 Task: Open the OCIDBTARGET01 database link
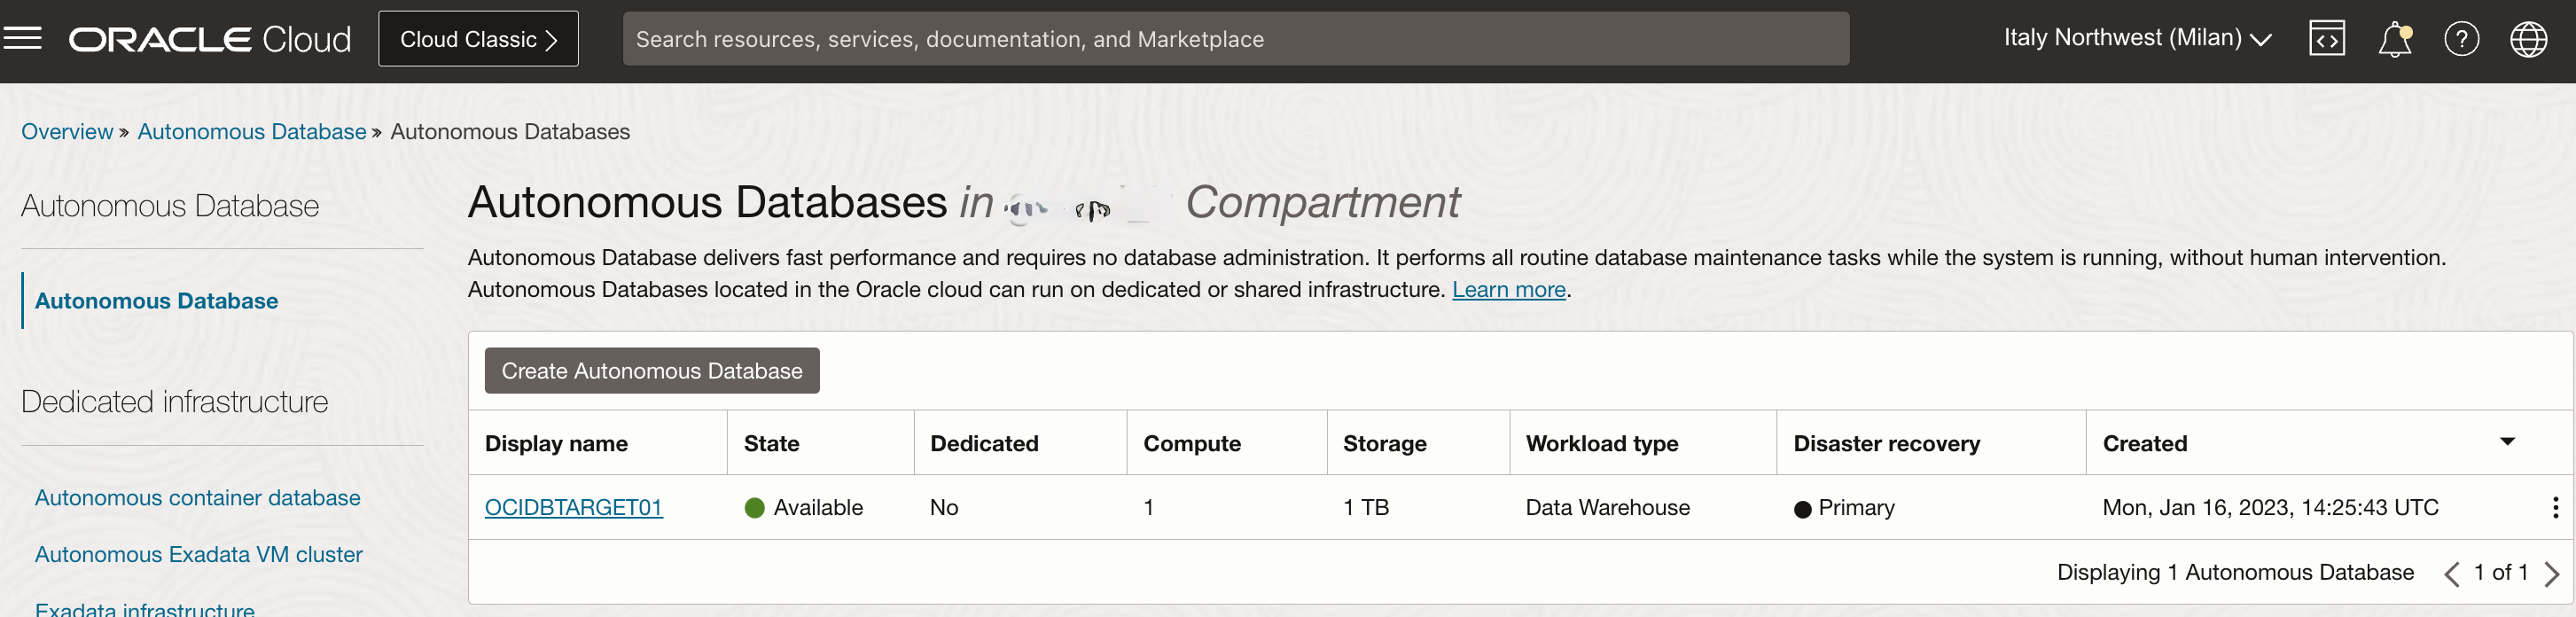pyautogui.click(x=573, y=507)
